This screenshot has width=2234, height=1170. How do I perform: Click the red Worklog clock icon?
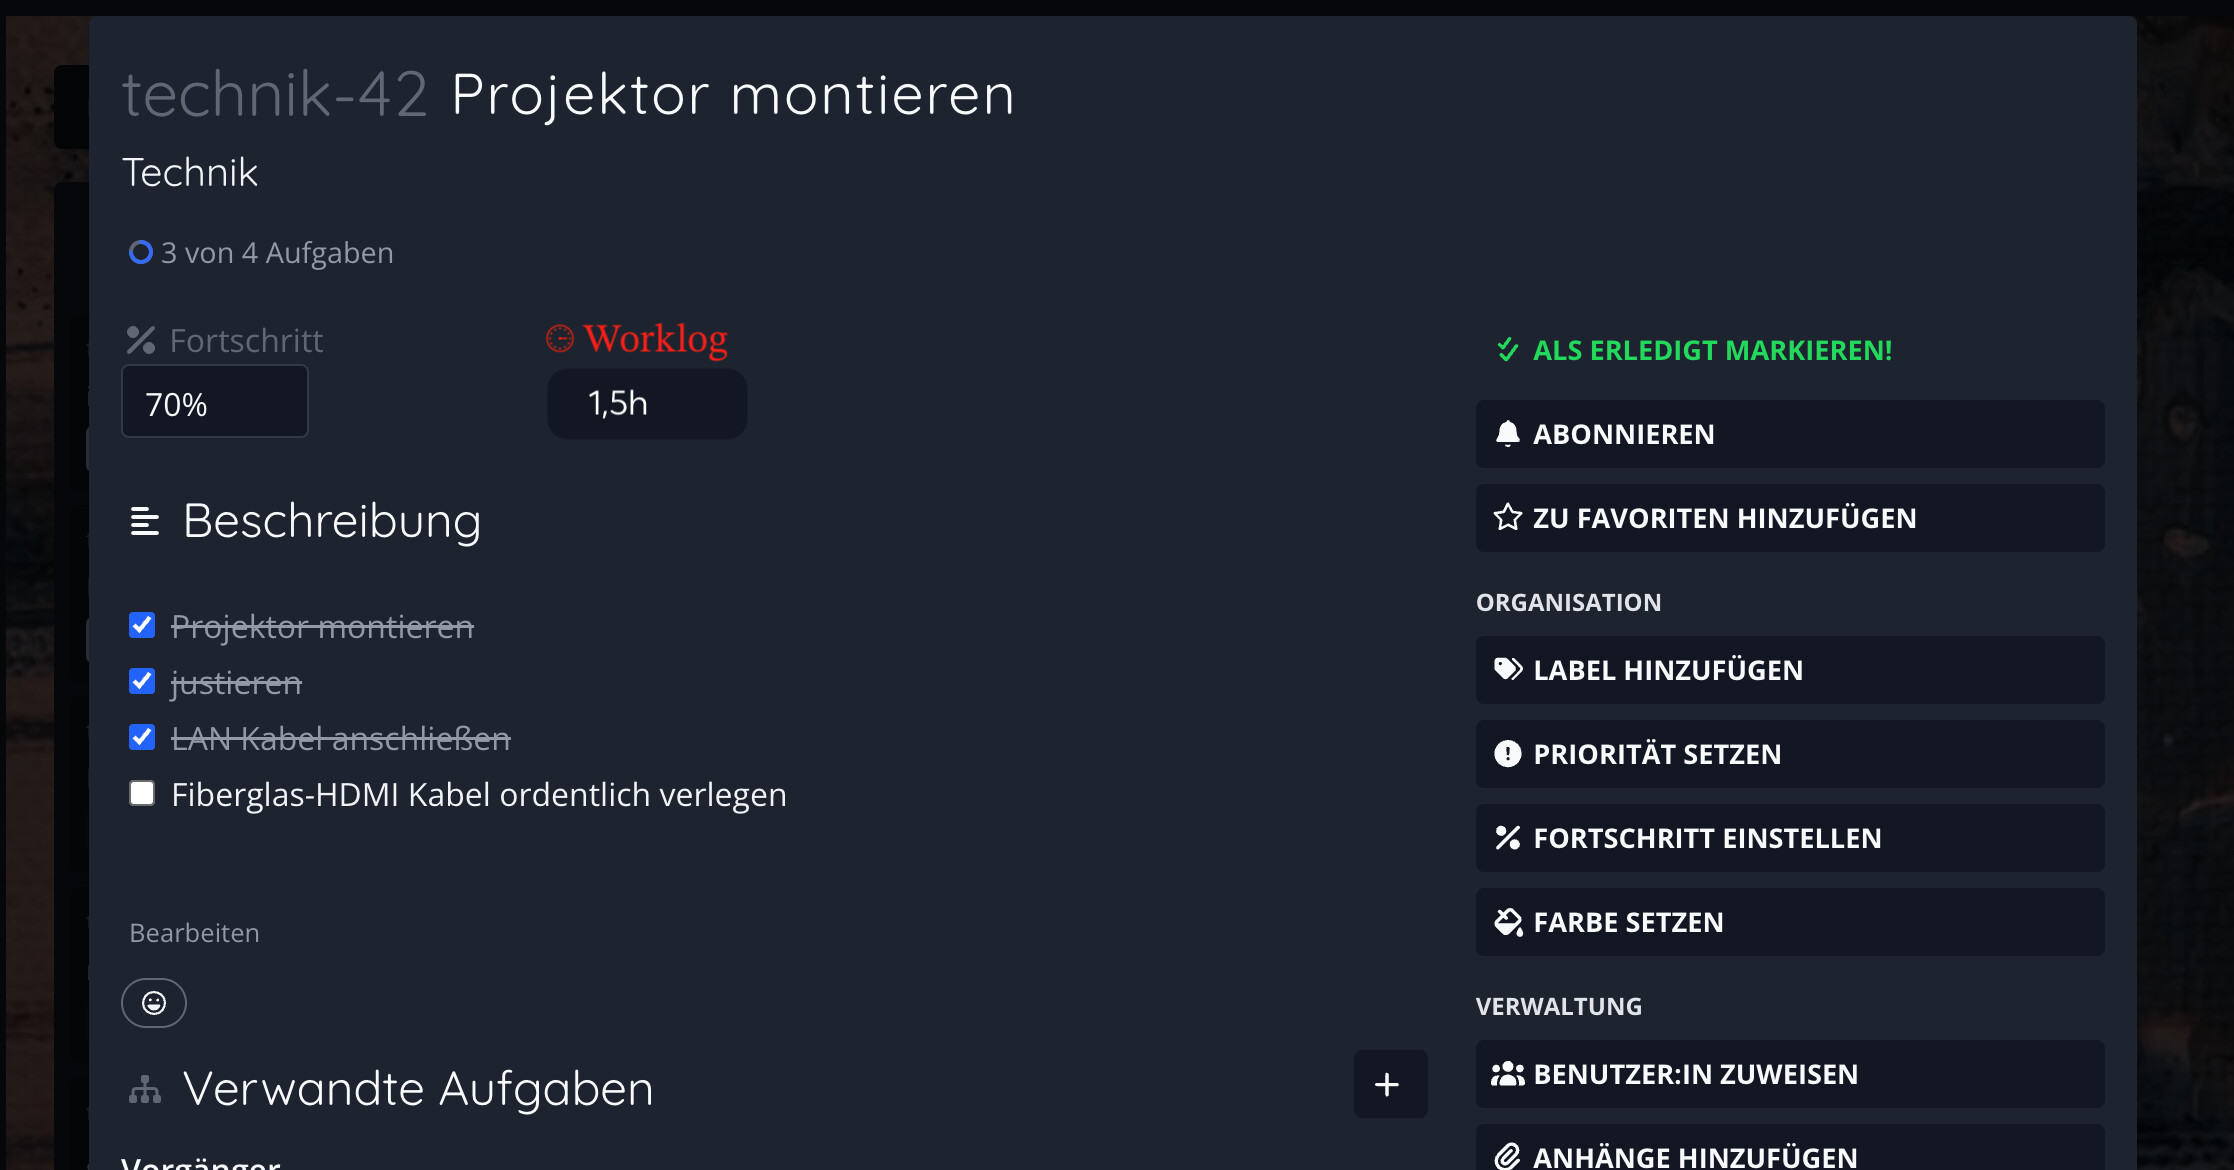[x=560, y=339]
